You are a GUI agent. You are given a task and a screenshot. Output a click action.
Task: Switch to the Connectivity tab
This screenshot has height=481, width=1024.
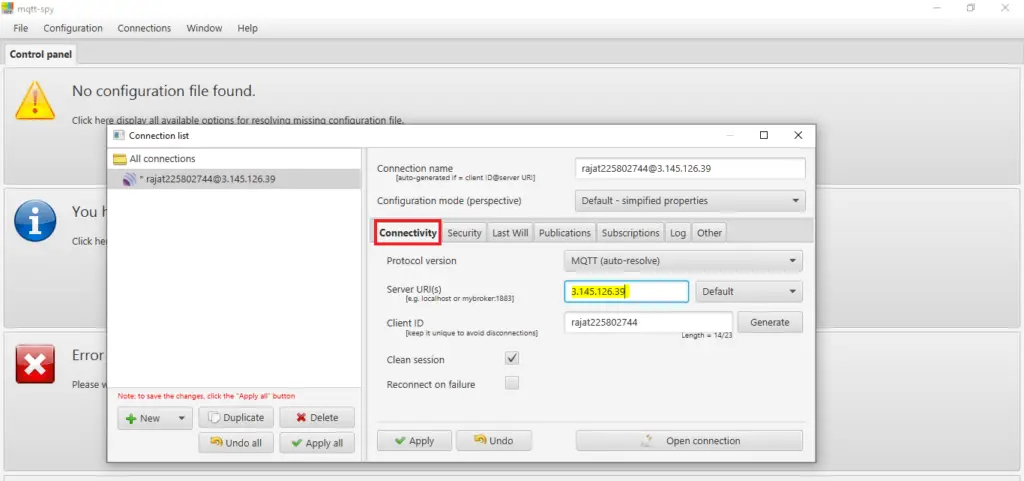click(x=408, y=233)
